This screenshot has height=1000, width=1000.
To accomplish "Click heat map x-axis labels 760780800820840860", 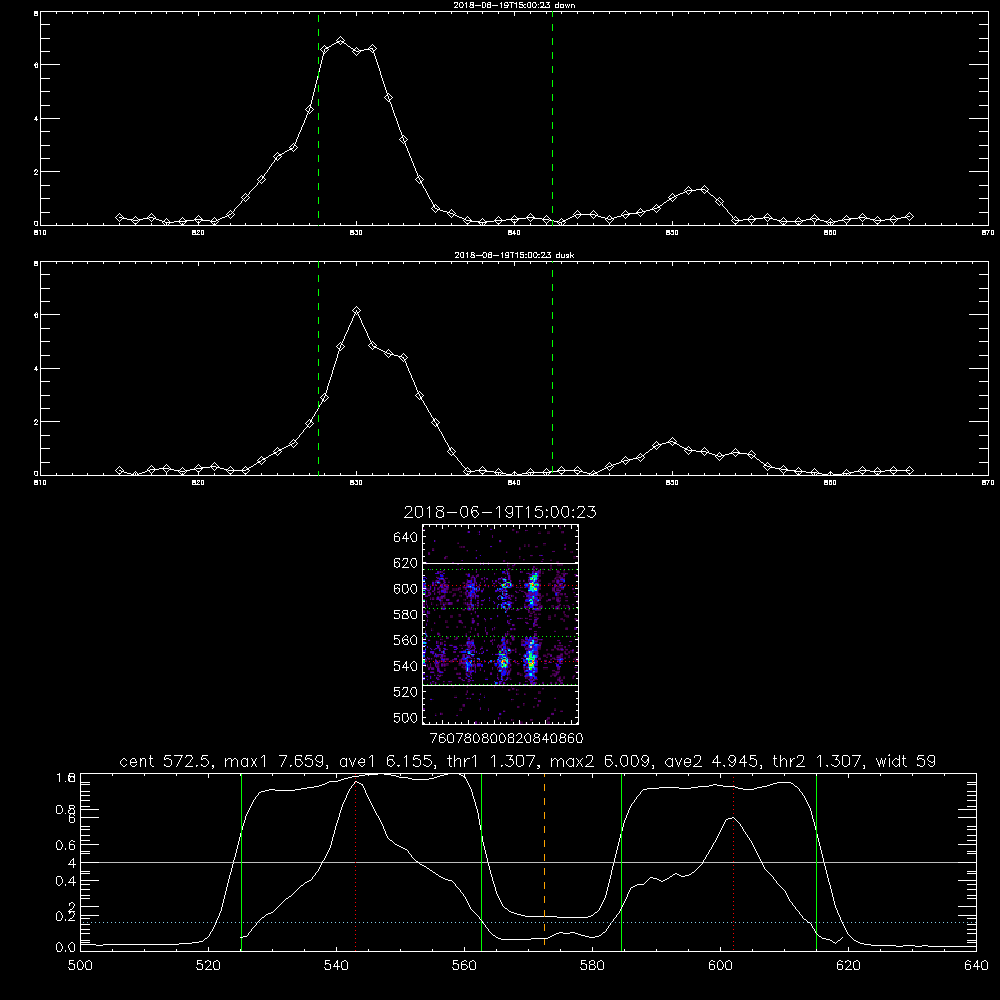I will point(507,739).
